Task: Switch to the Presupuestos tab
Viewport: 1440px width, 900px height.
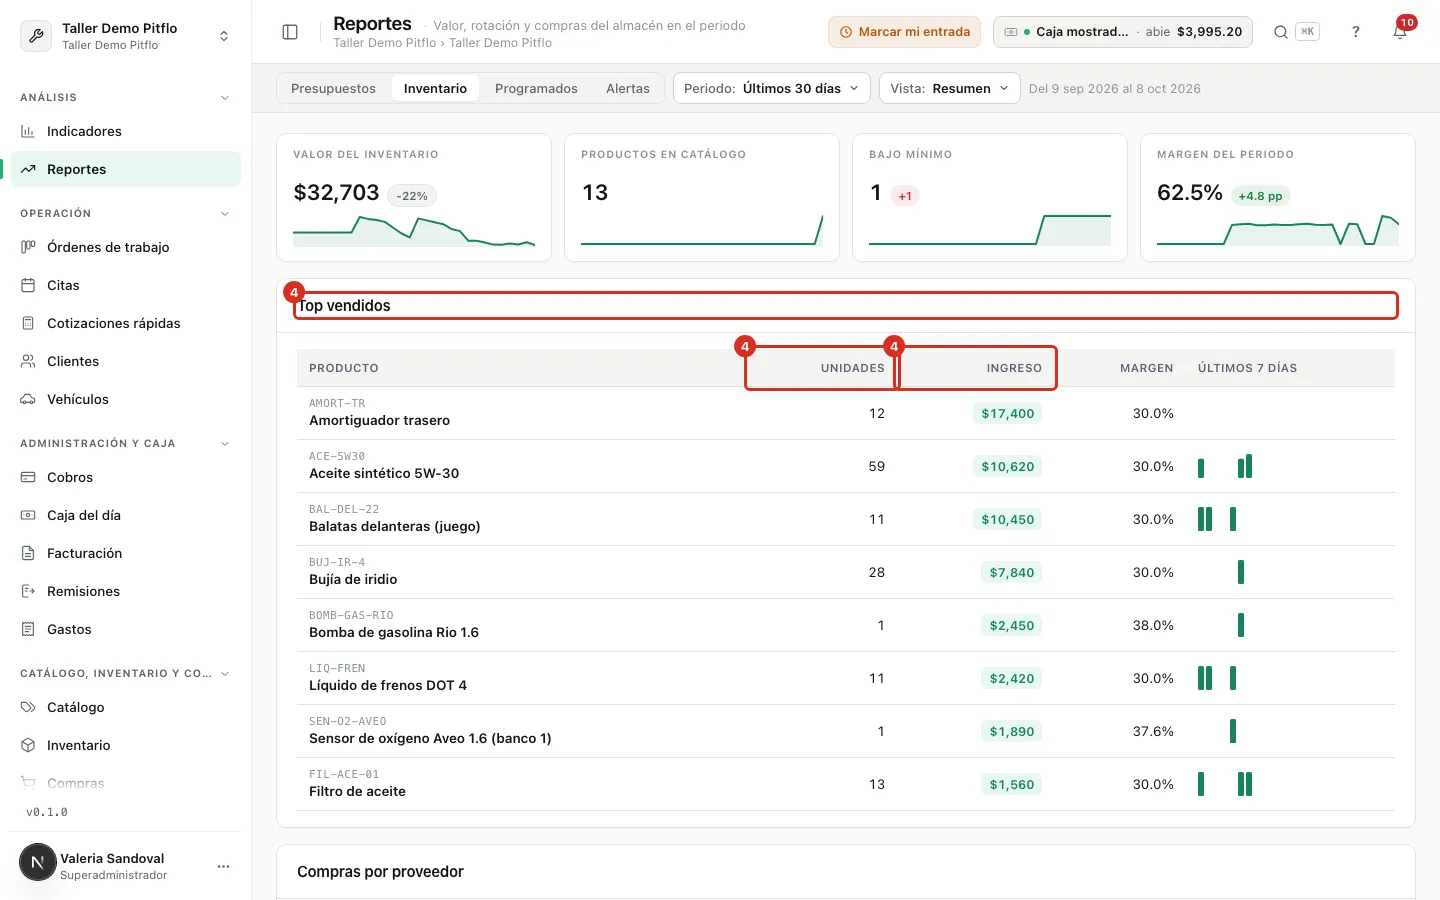Action: point(333,88)
